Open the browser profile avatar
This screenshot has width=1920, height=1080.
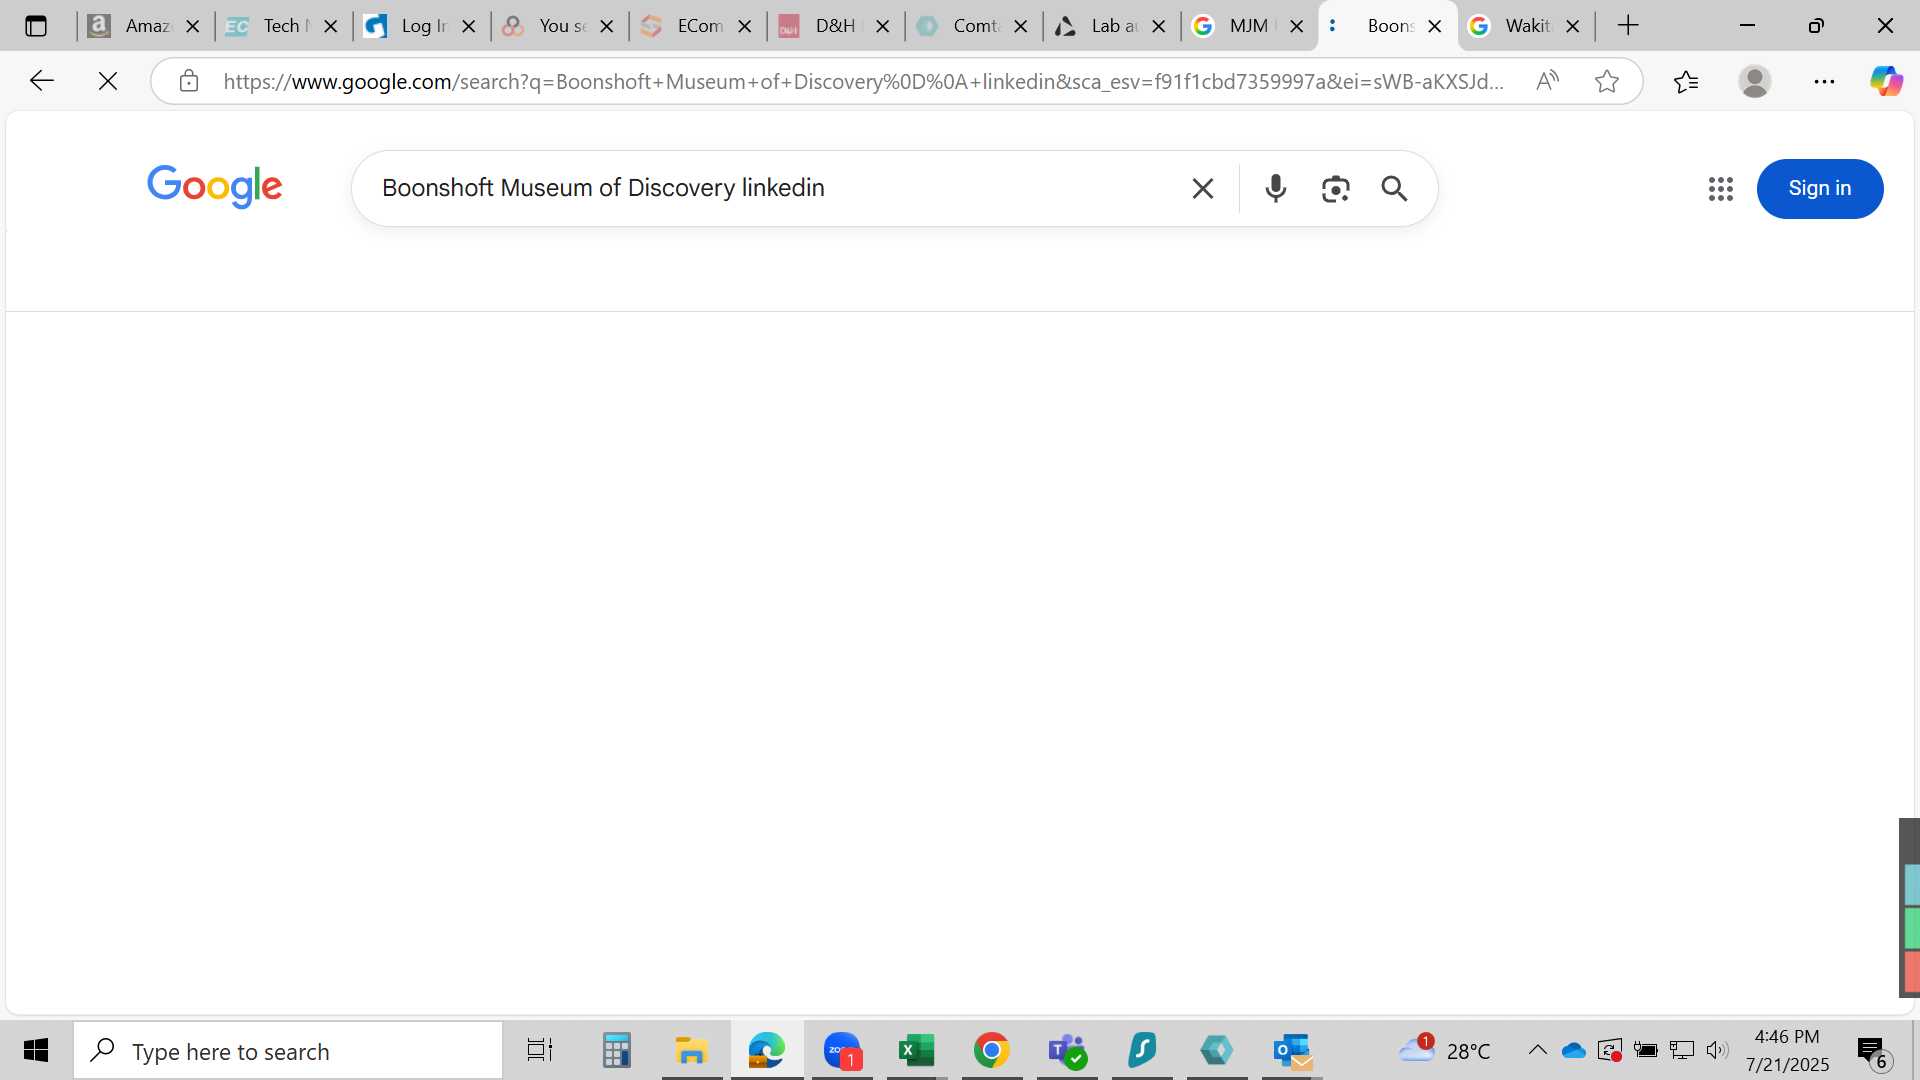tap(1755, 81)
